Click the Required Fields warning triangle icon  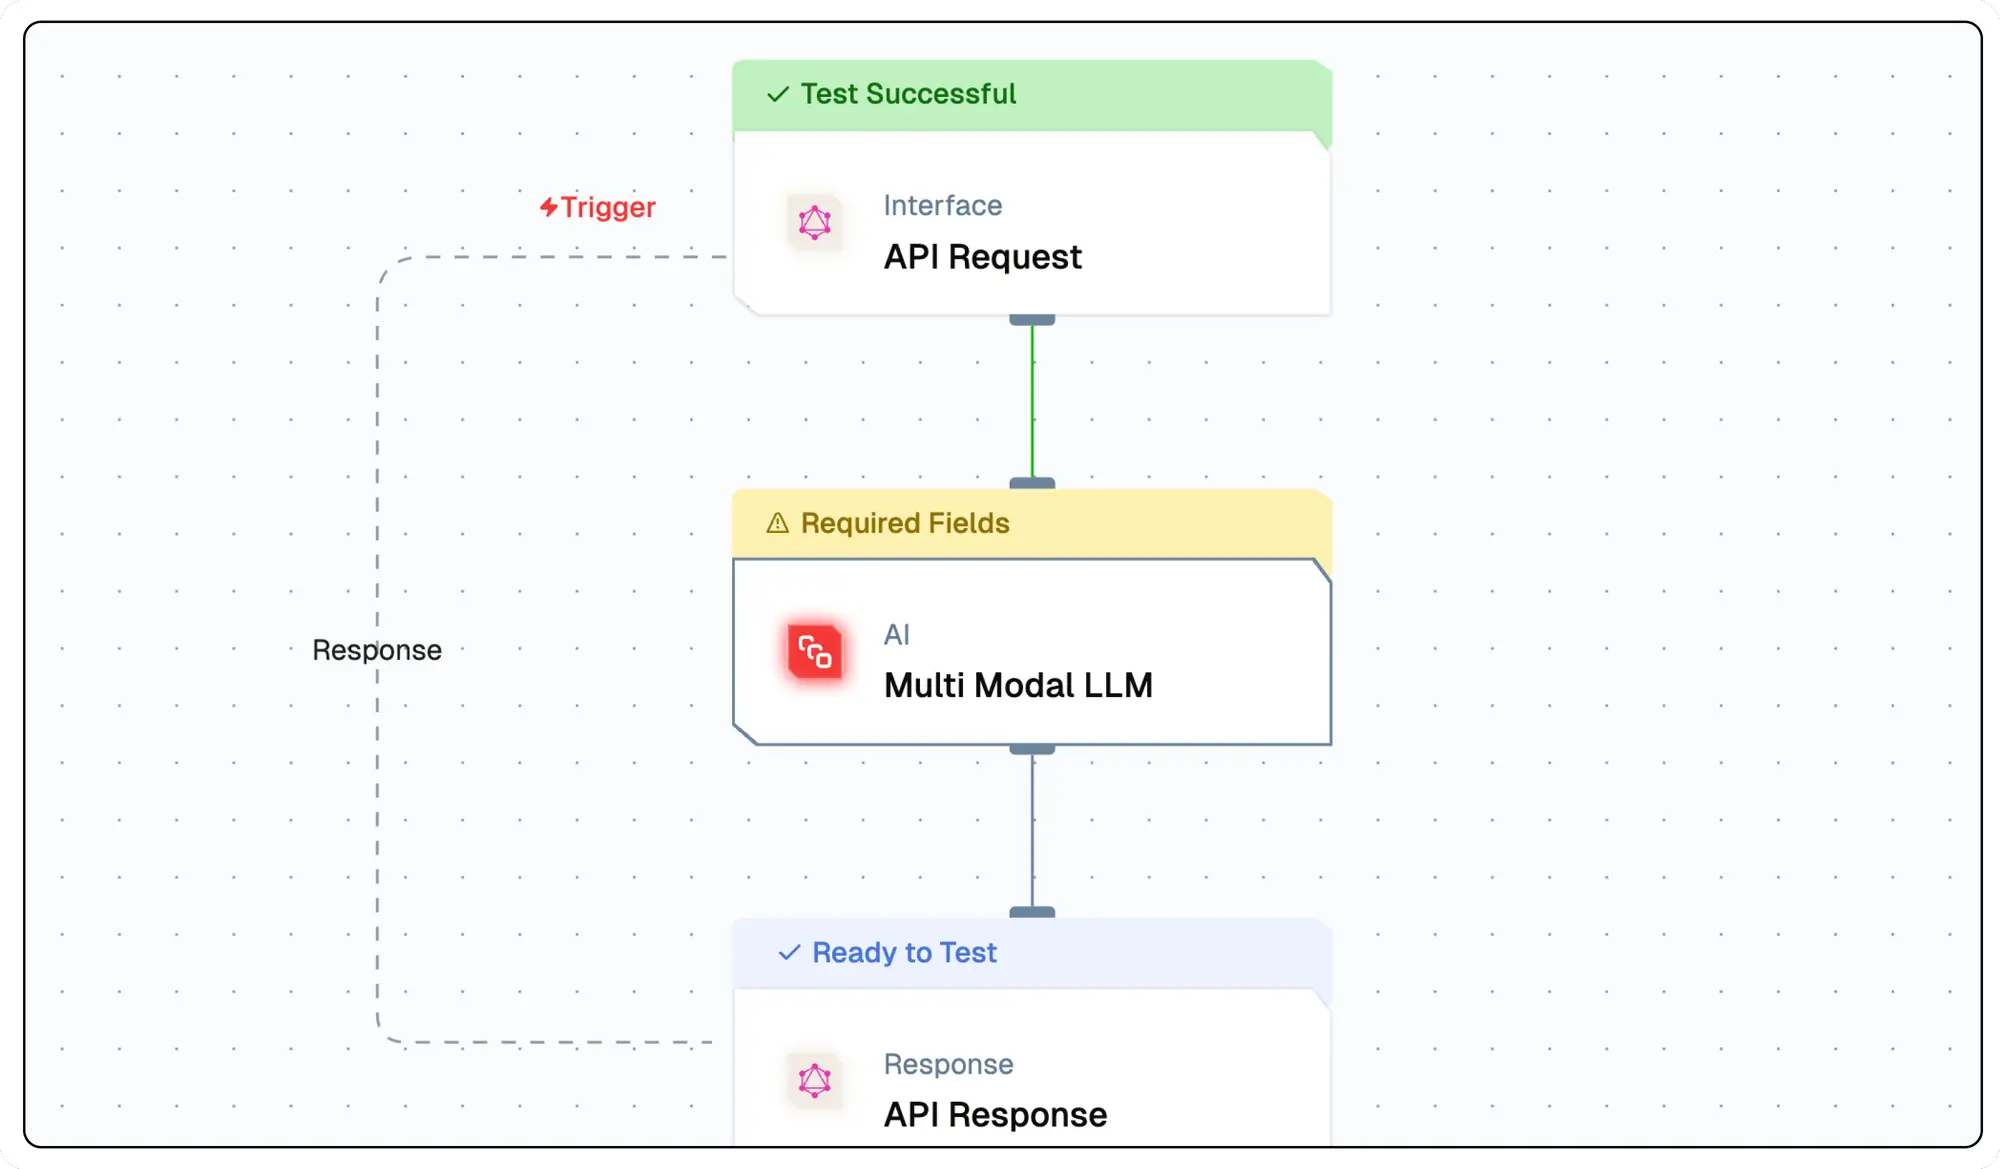tap(777, 523)
